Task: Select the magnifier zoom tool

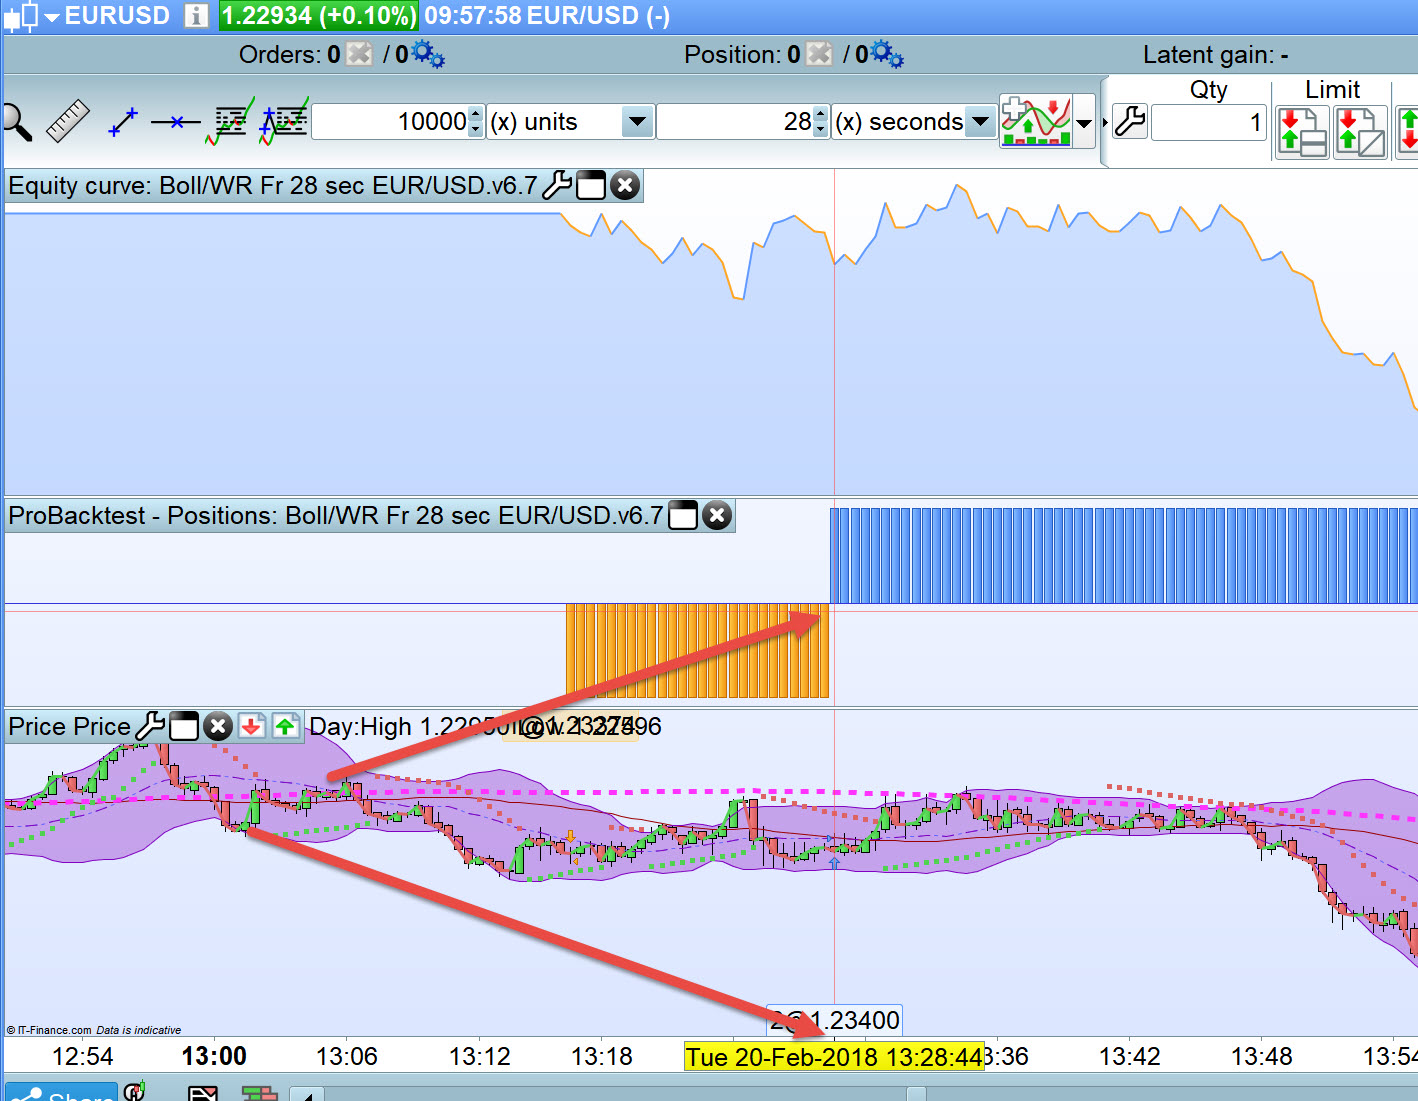Action: (17, 122)
